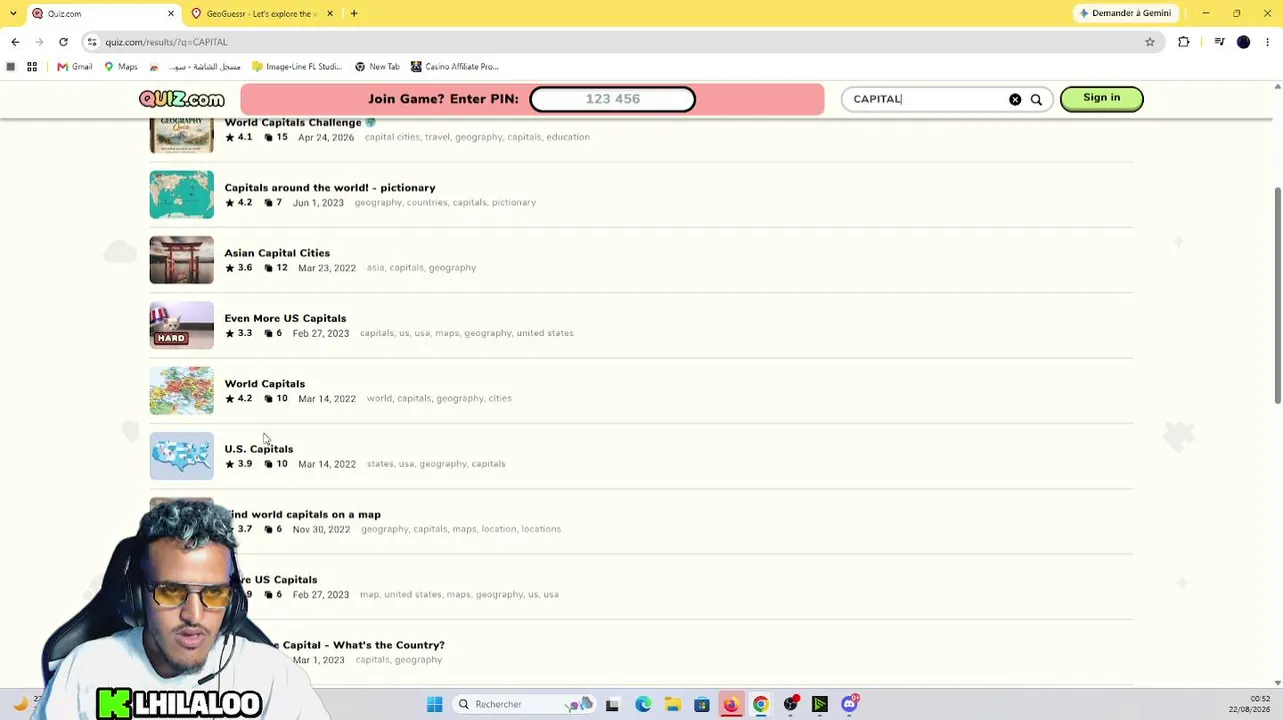Open the Image-Line FL Studio bookmark
1283x720 pixels.
297,67
